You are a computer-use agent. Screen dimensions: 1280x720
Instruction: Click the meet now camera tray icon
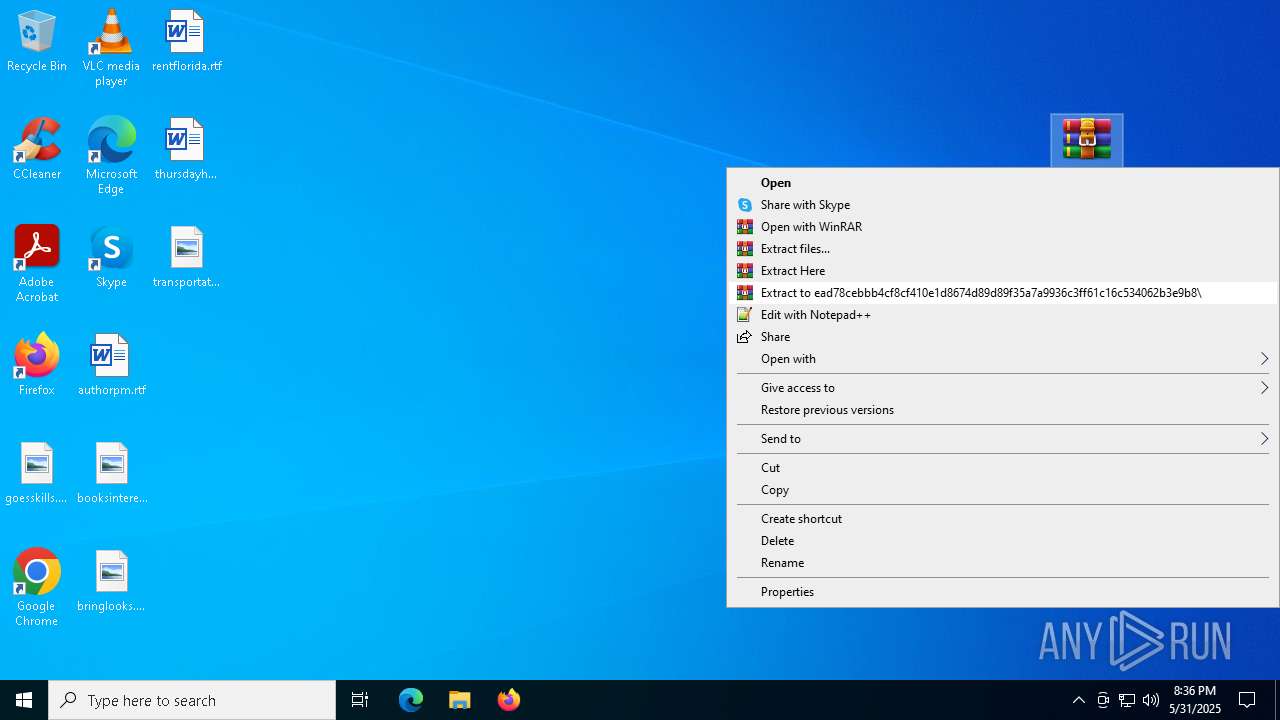[1103, 700]
